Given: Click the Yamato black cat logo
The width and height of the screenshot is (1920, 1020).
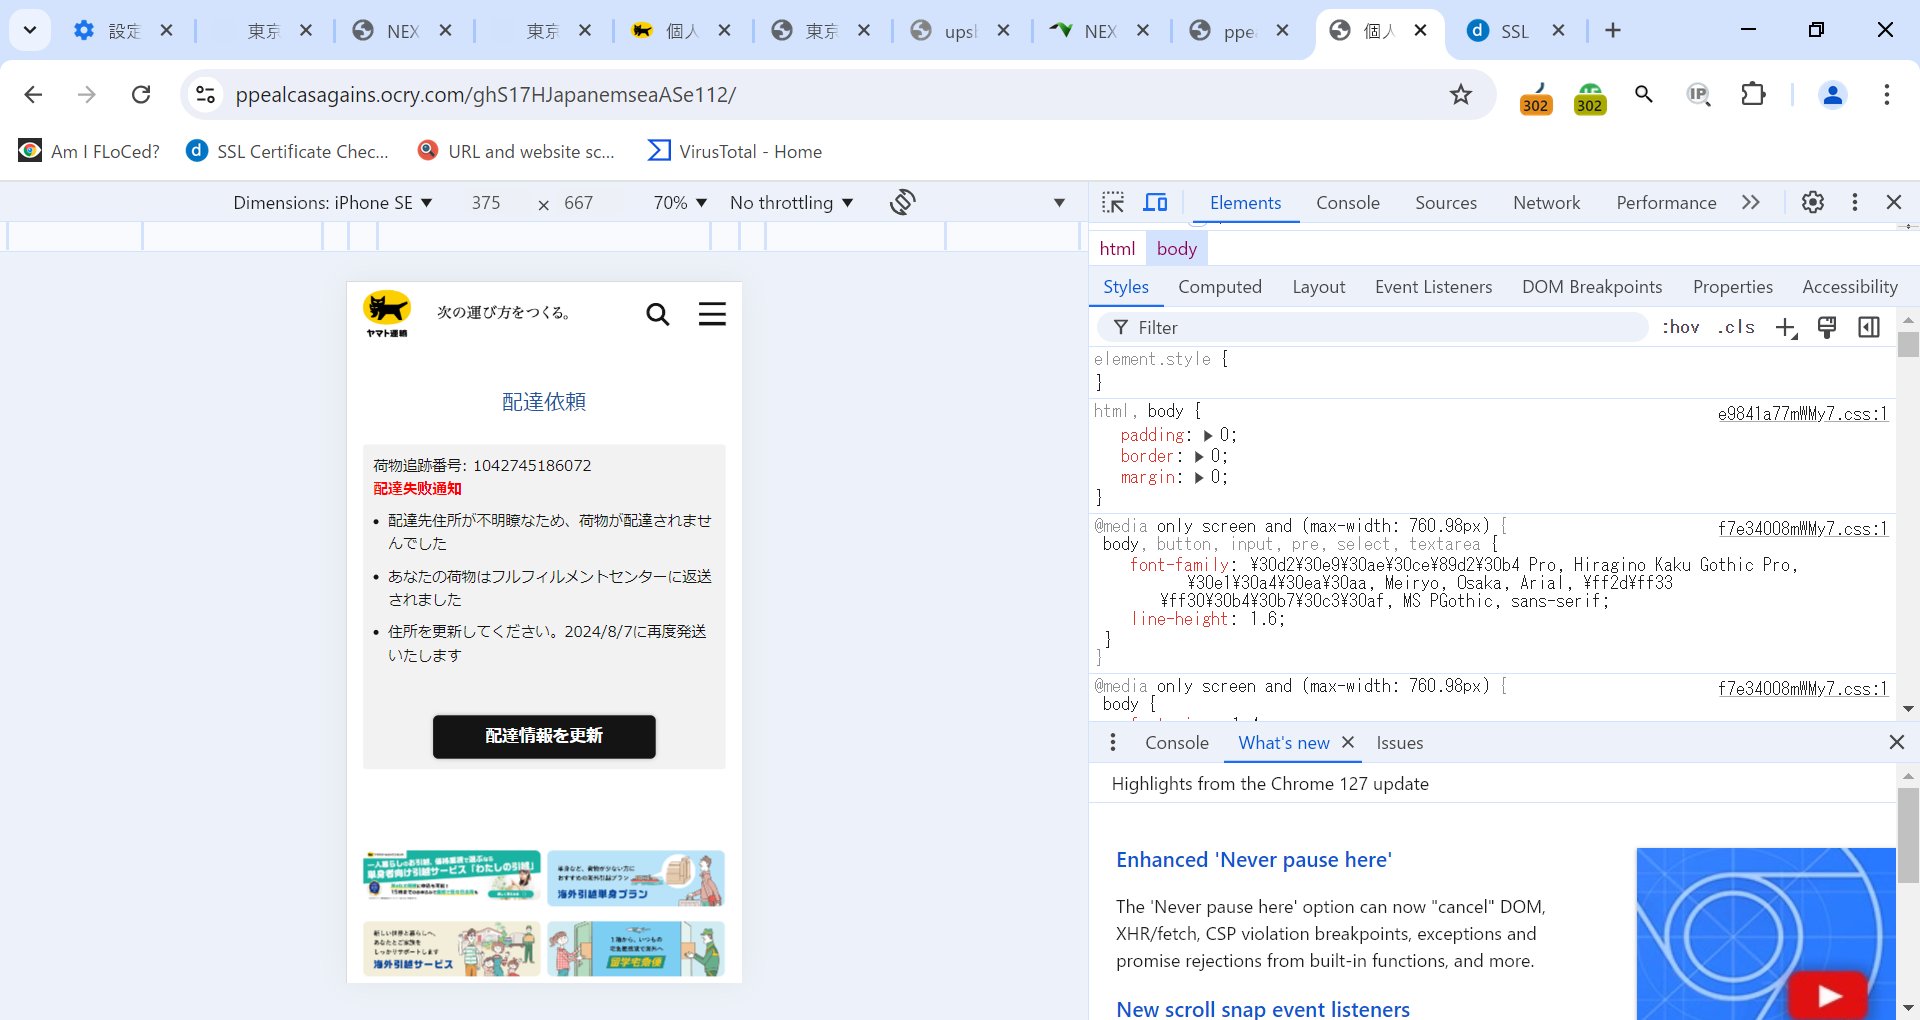Looking at the screenshot, I should [387, 314].
